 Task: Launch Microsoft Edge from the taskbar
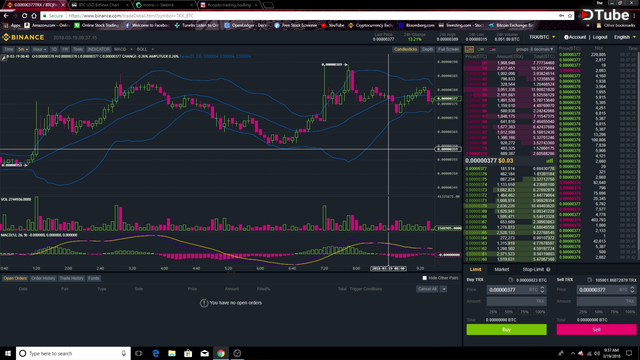156,353
